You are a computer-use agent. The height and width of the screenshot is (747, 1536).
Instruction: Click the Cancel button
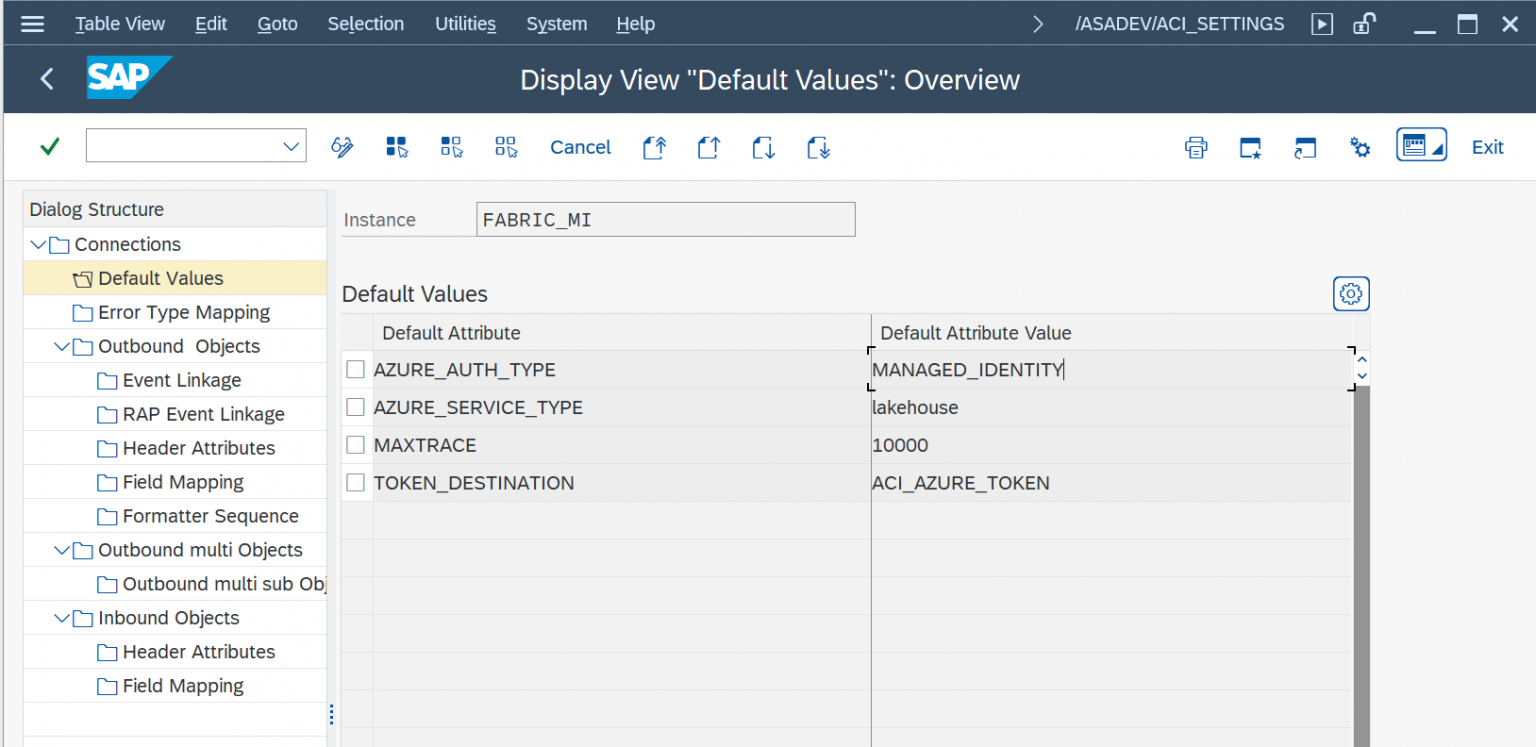pyautogui.click(x=580, y=147)
